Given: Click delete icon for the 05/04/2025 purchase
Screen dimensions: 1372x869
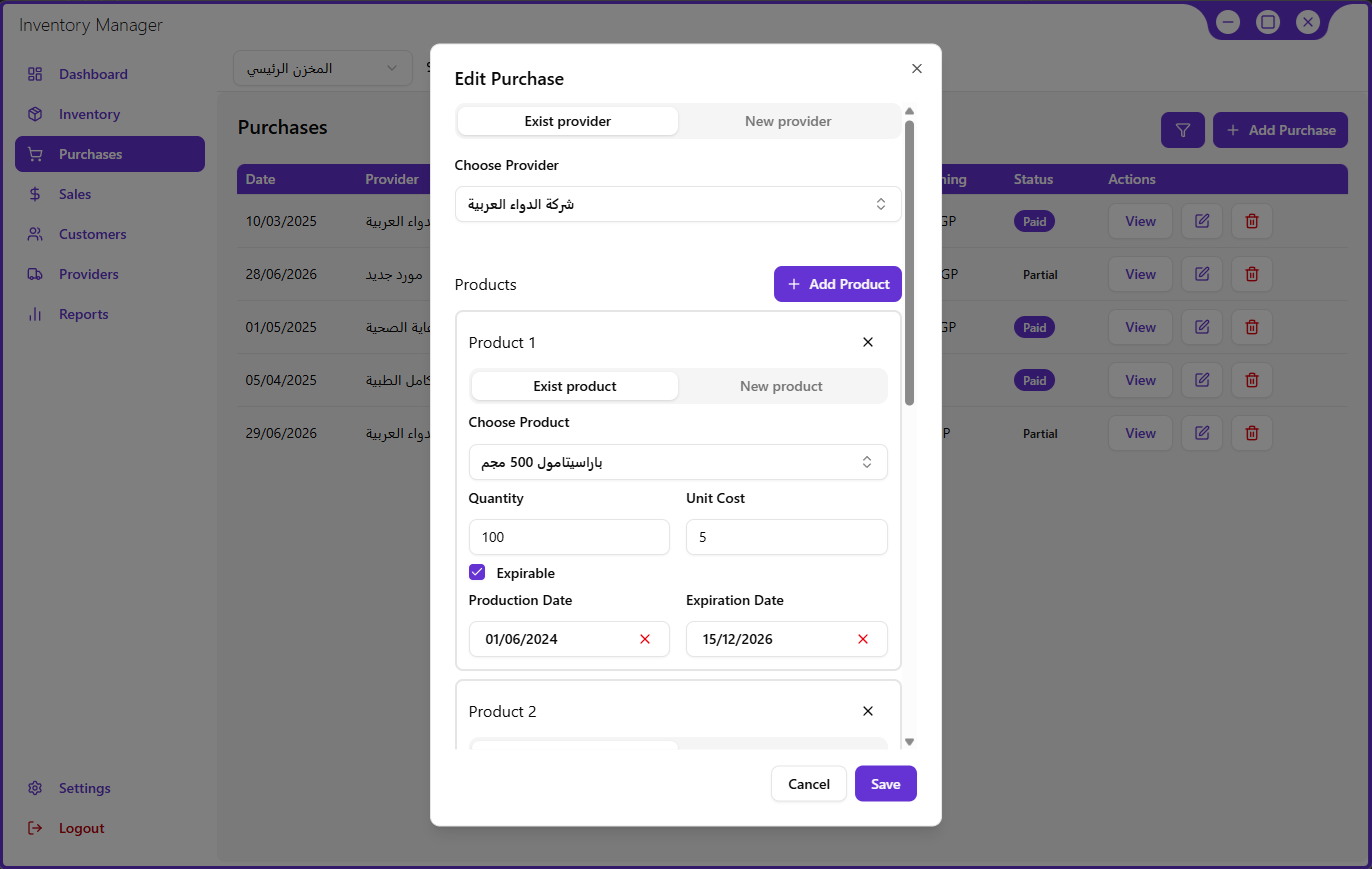Looking at the screenshot, I should click(x=1252, y=380).
